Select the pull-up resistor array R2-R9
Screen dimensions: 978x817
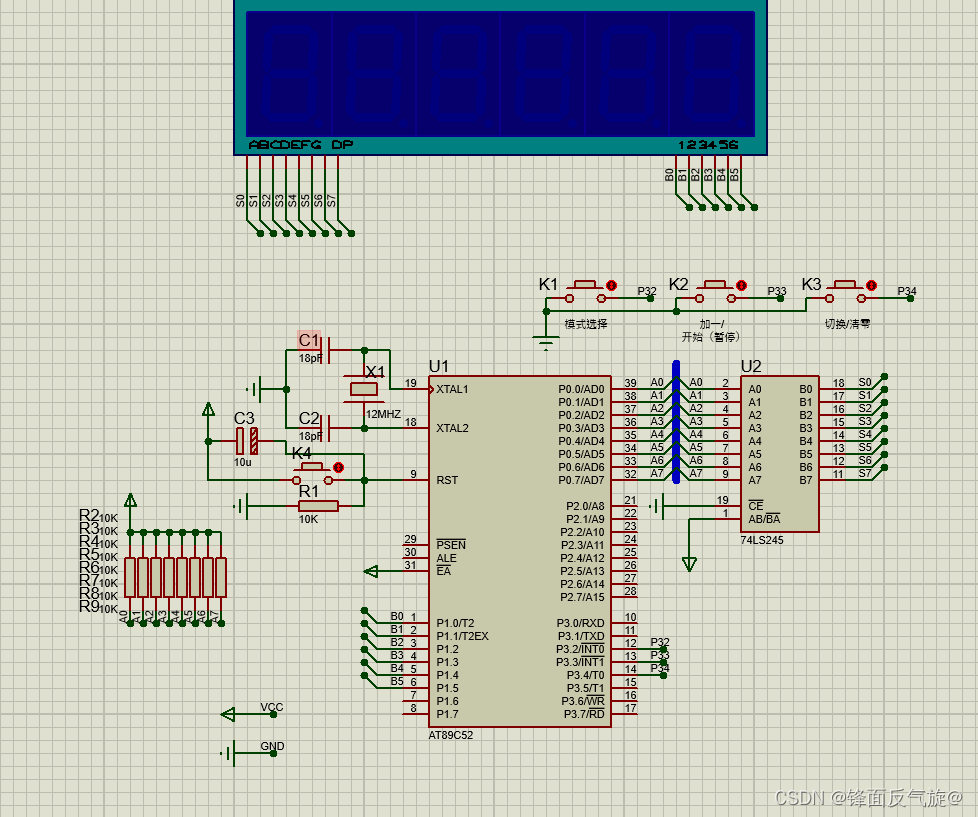click(x=175, y=578)
